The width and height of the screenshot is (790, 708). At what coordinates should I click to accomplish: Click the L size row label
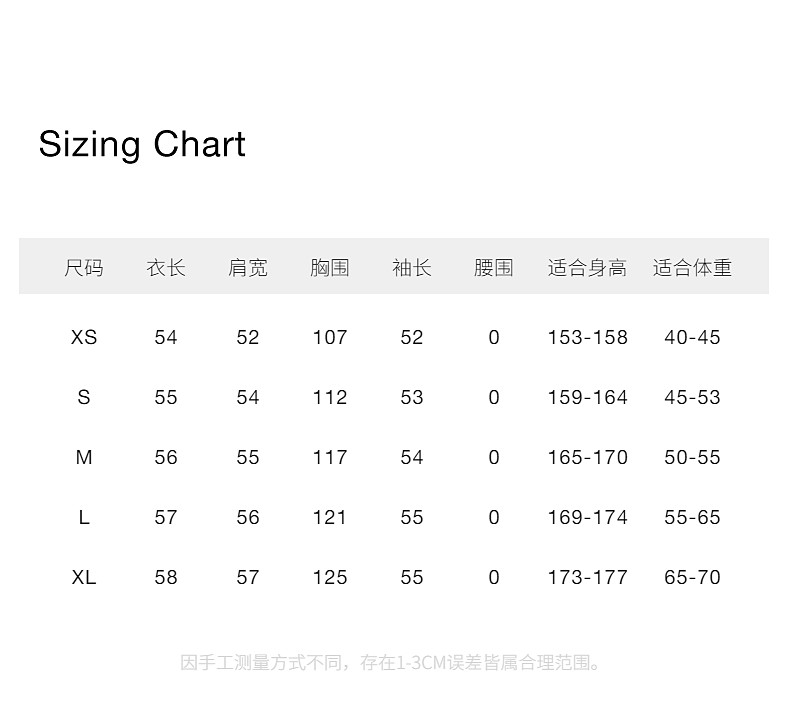84,517
